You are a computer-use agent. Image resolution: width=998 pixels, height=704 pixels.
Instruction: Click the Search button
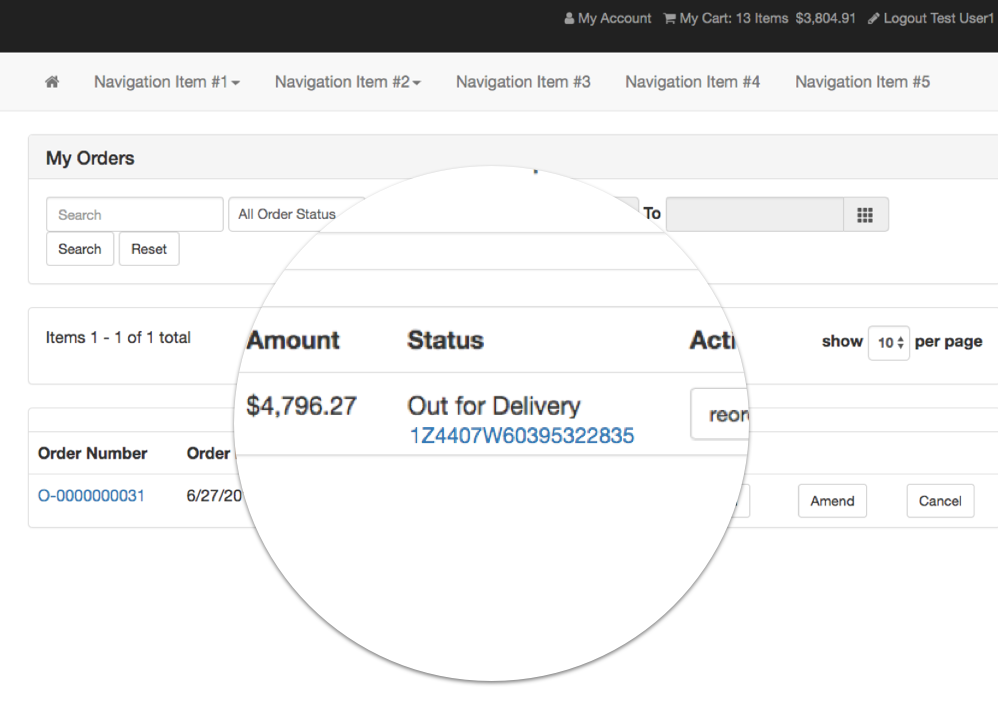click(x=80, y=249)
